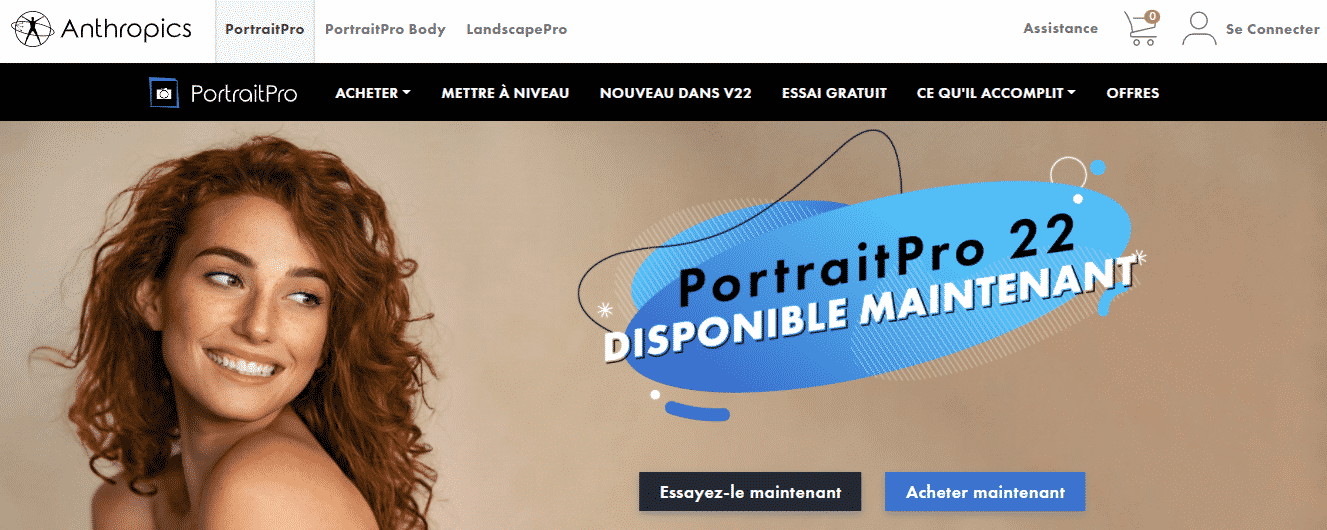
Task: Click the PortraitPro camera logo icon
Action: click(164, 93)
